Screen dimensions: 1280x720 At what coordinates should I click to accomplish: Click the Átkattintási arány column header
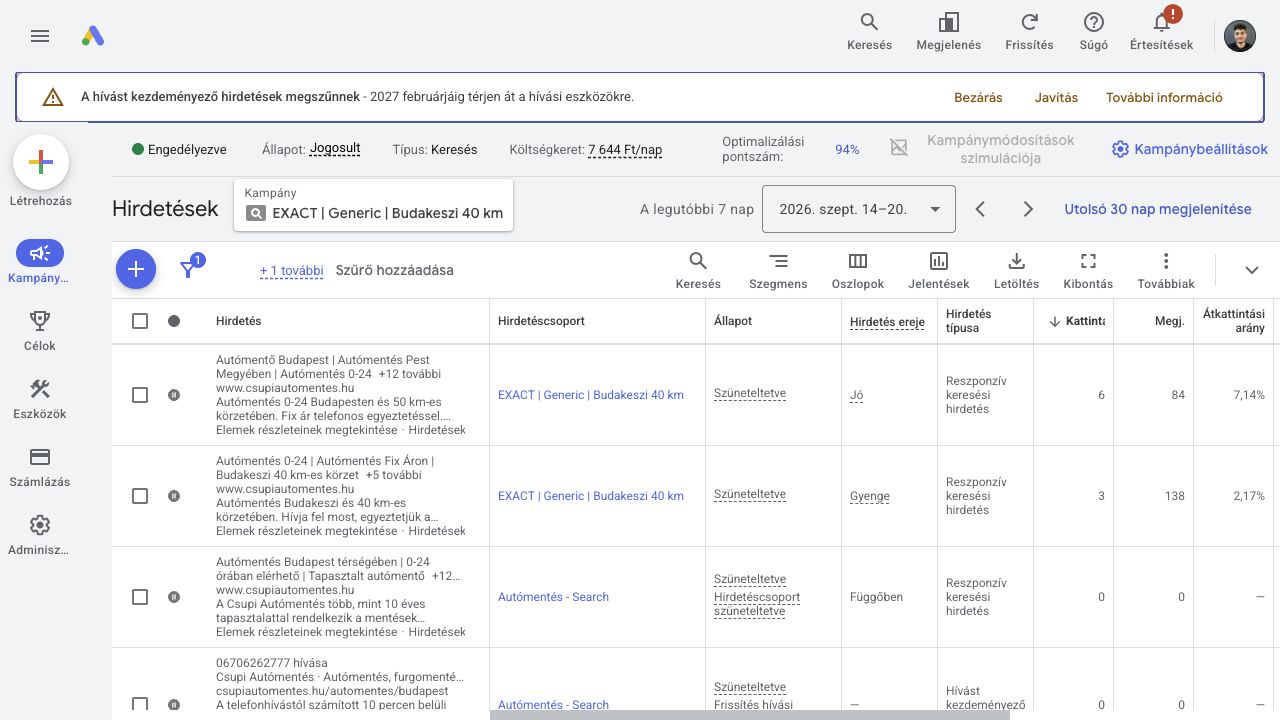1234,321
